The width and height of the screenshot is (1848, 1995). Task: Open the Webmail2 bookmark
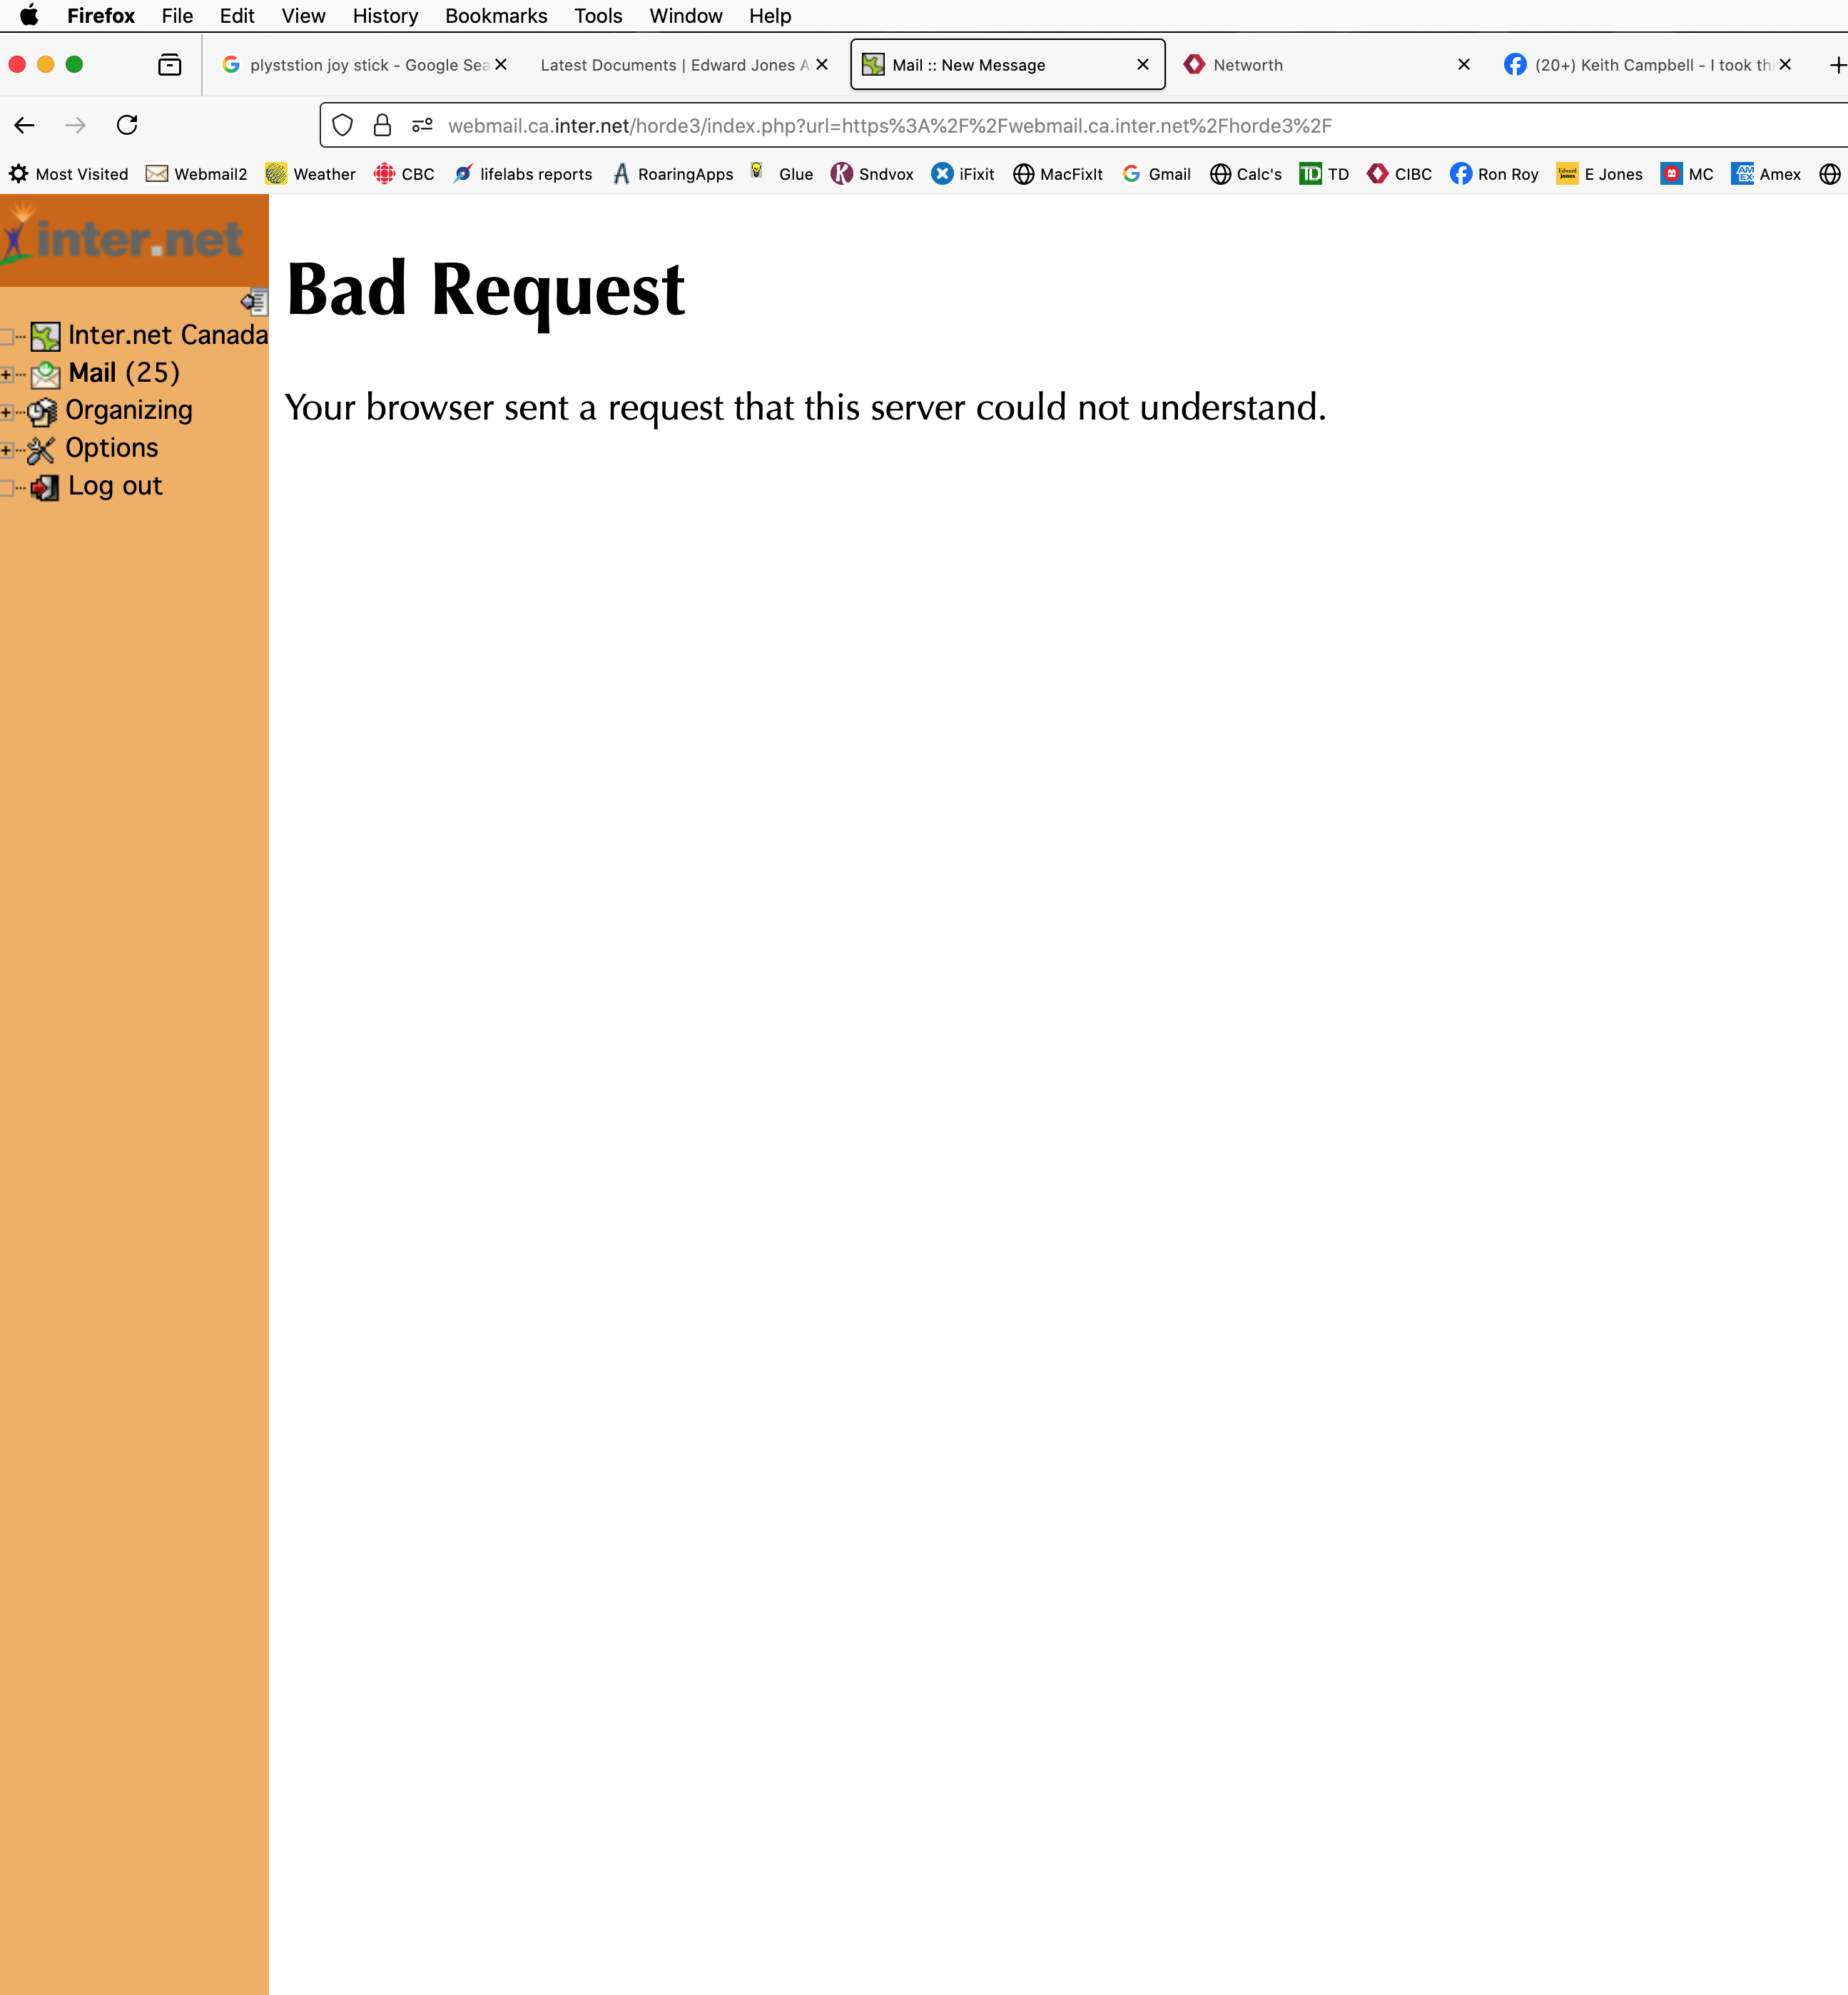click(x=197, y=174)
